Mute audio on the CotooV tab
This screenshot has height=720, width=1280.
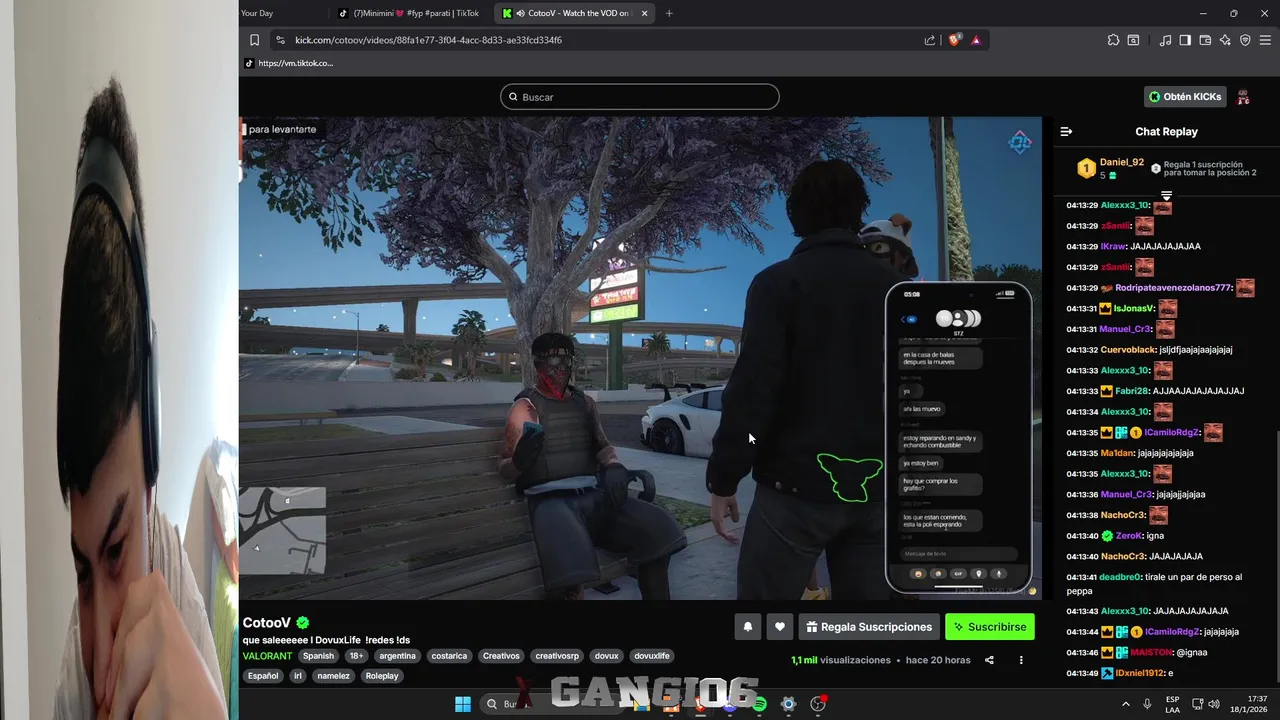(521, 13)
